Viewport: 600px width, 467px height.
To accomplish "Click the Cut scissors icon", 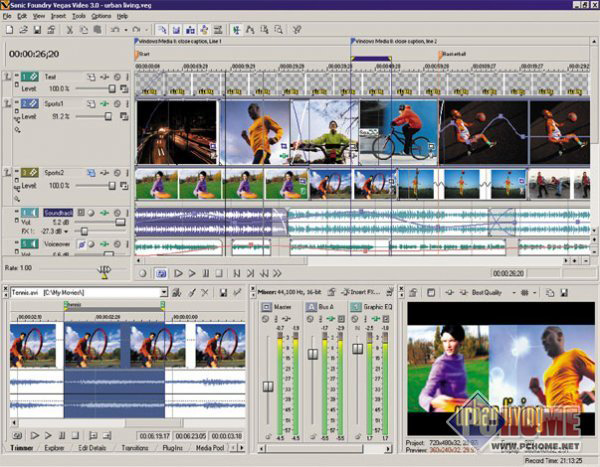I will (x=69, y=30).
